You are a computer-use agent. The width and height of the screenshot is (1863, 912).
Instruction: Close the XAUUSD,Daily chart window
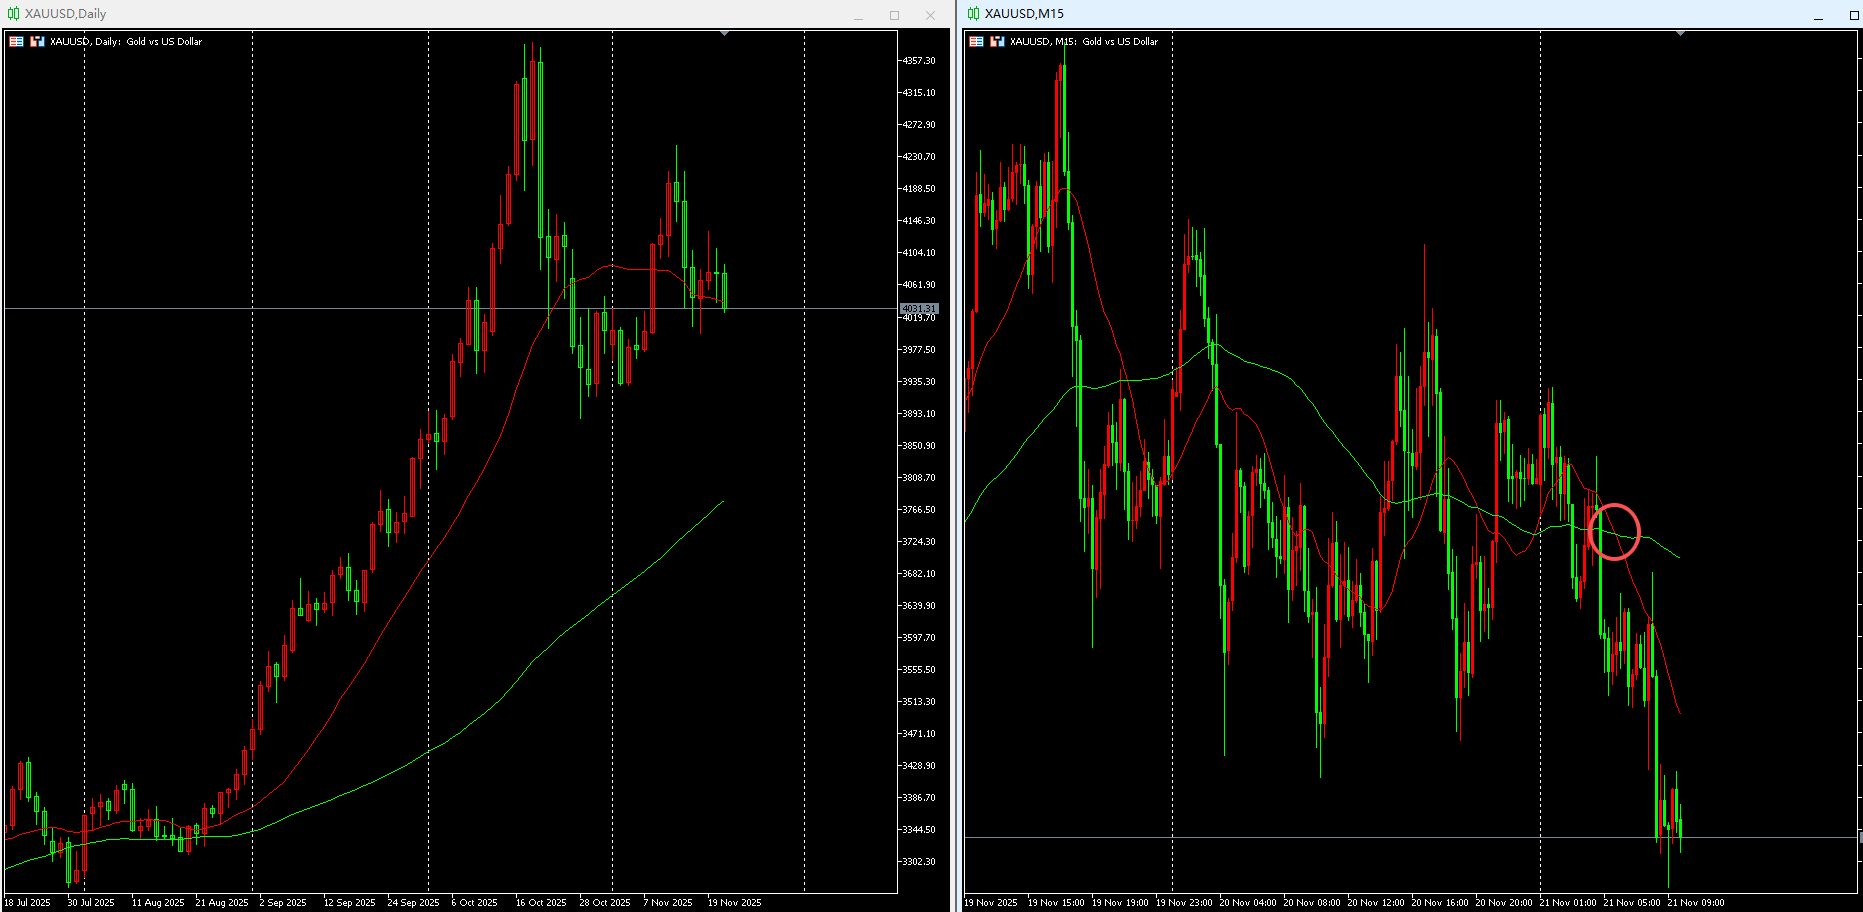pyautogui.click(x=930, y=15)
